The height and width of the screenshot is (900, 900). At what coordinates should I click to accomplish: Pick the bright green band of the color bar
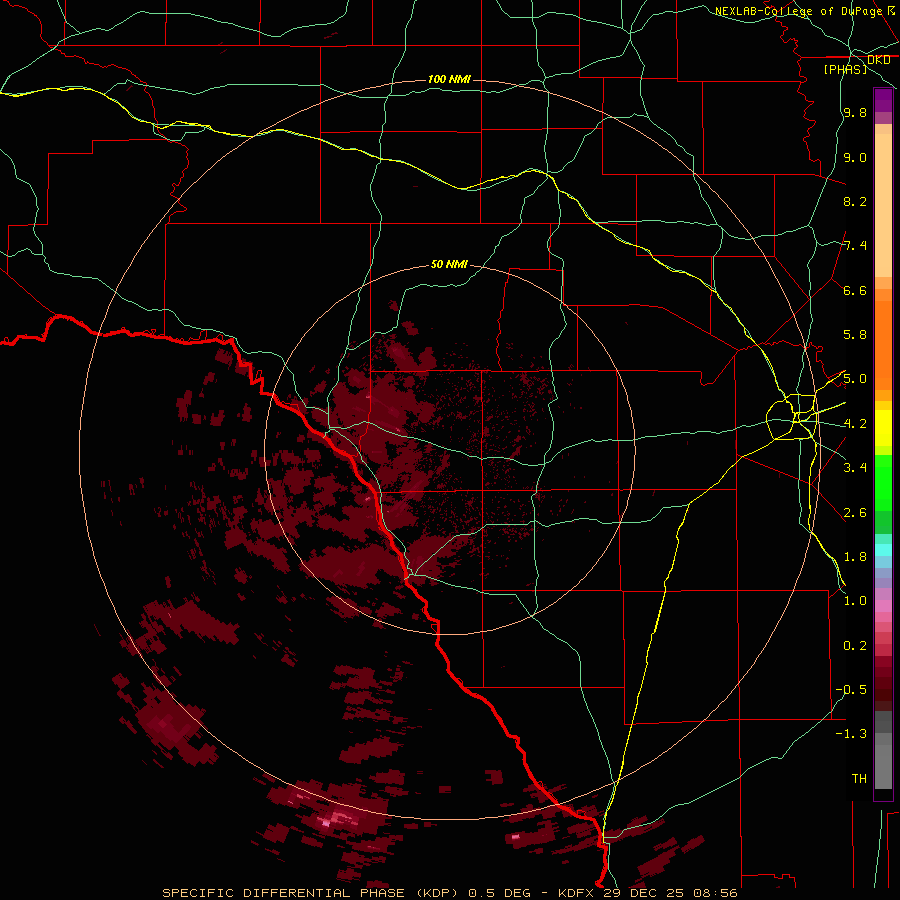tap(883, 483)
